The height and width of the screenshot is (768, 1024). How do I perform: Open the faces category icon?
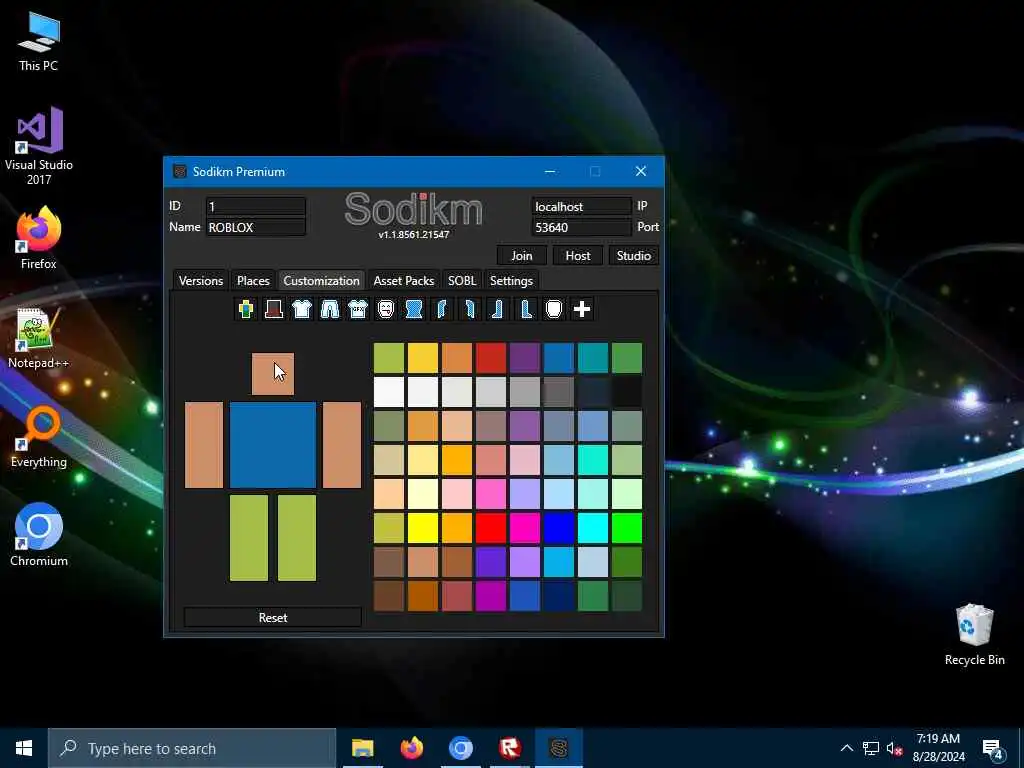pyautogui.click(x=386, y=309)
